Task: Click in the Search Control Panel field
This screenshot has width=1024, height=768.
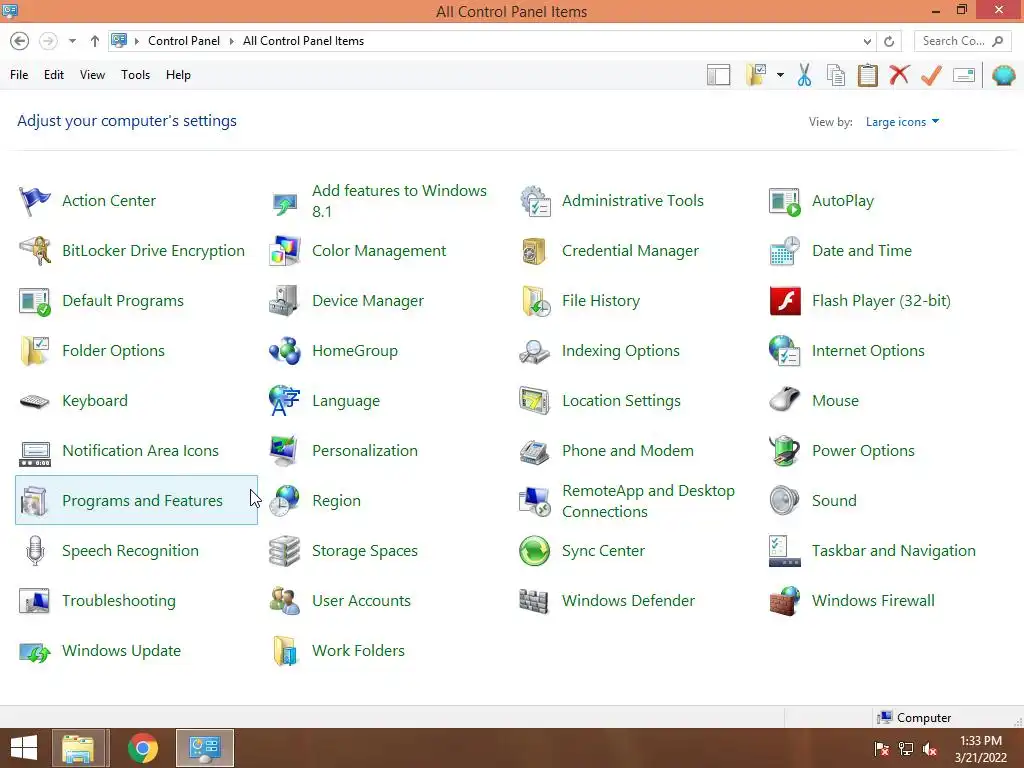Action: 962,41
